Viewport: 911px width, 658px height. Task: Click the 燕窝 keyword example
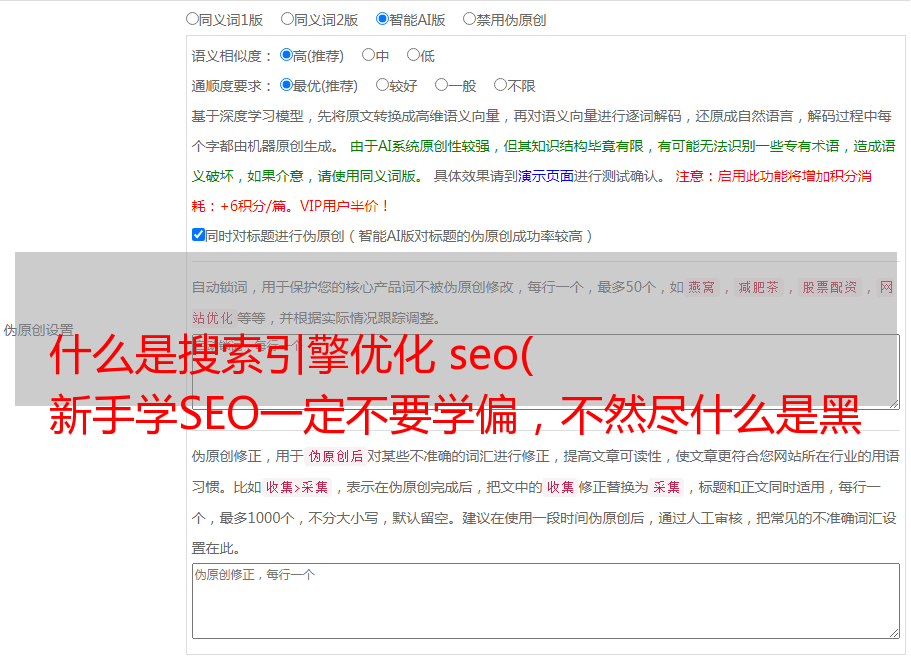coord(702,287)
